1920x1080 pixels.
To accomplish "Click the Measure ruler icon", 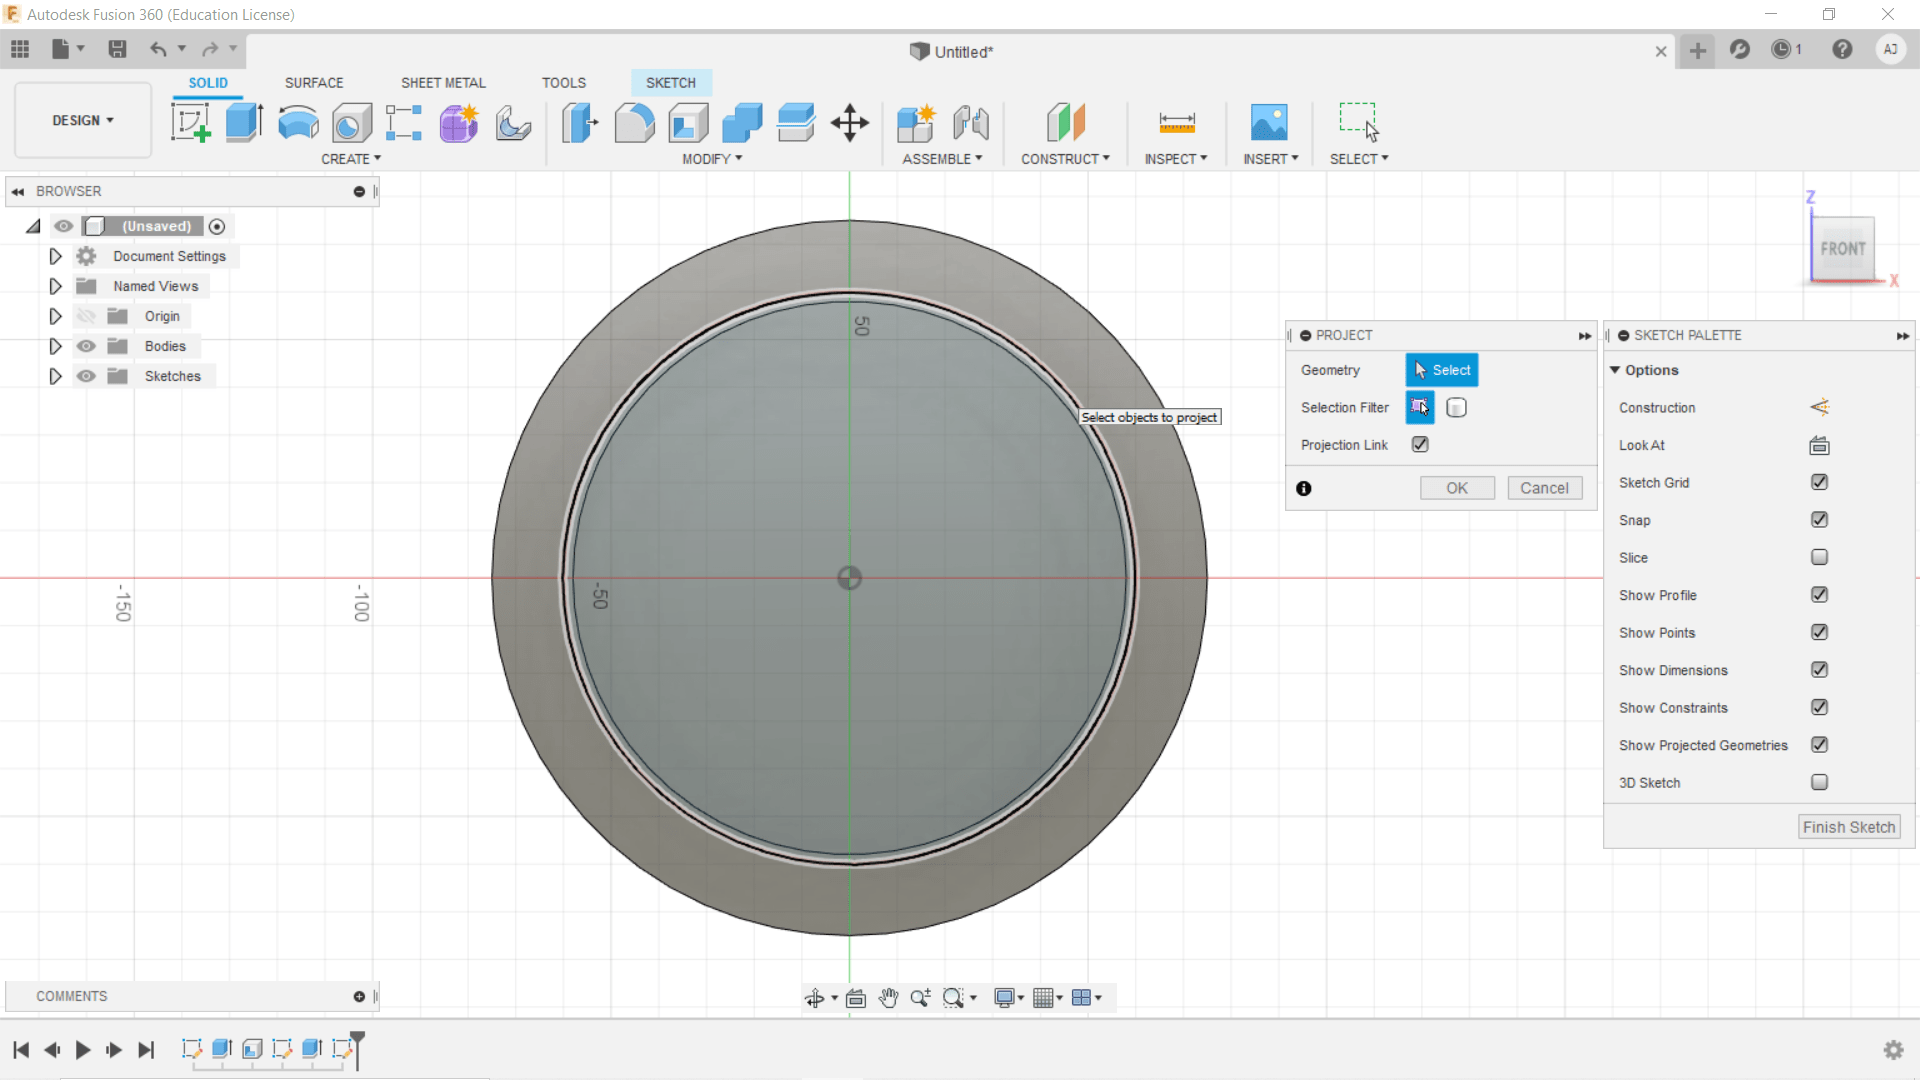I will [x=1176, y=123].
